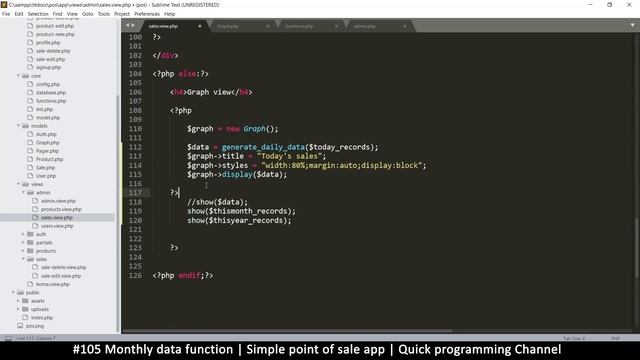Open admin.view.php in sidebar
Viewport: 640px width, 360px height.
coord(58,201)
